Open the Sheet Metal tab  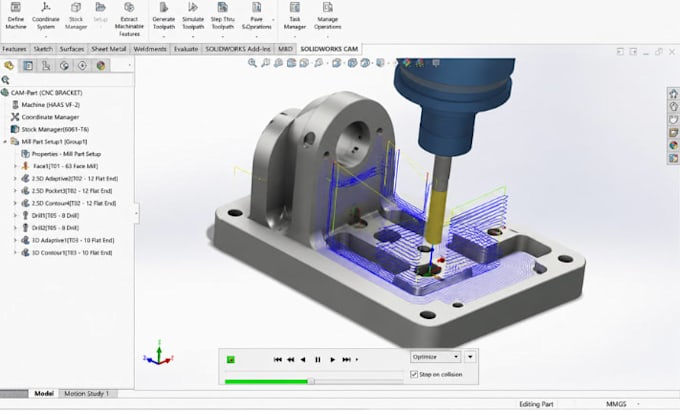[108, 49]
